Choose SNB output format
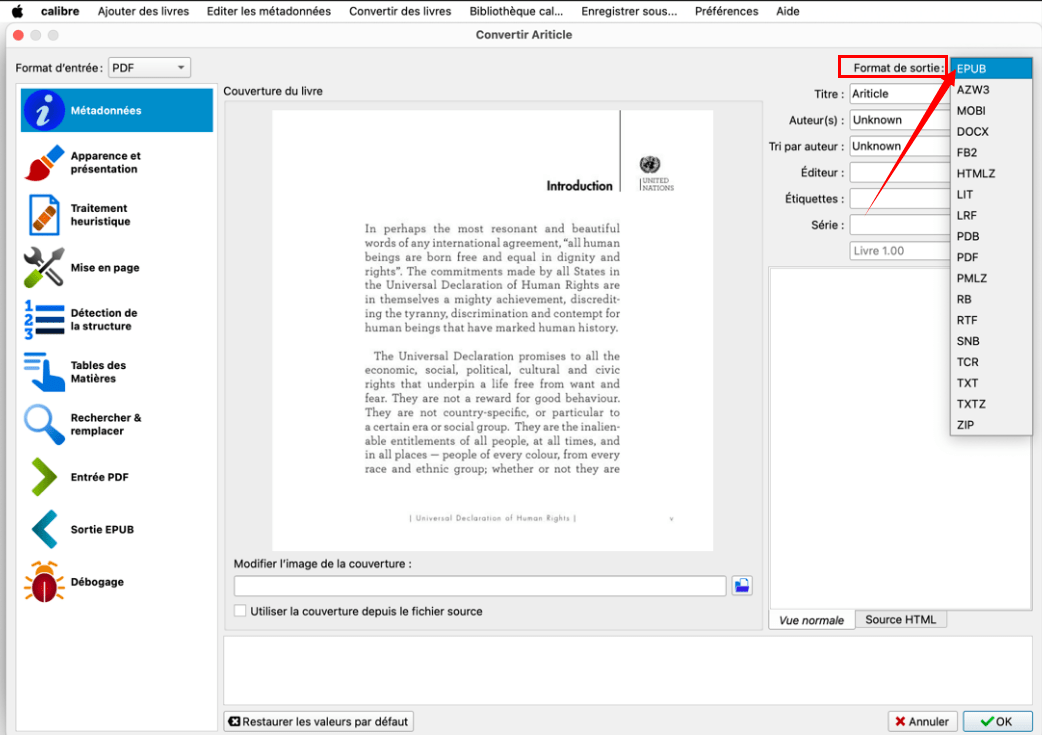Image resolution: width=1042 pixels, height=735 pixels. tap(991, 341)
